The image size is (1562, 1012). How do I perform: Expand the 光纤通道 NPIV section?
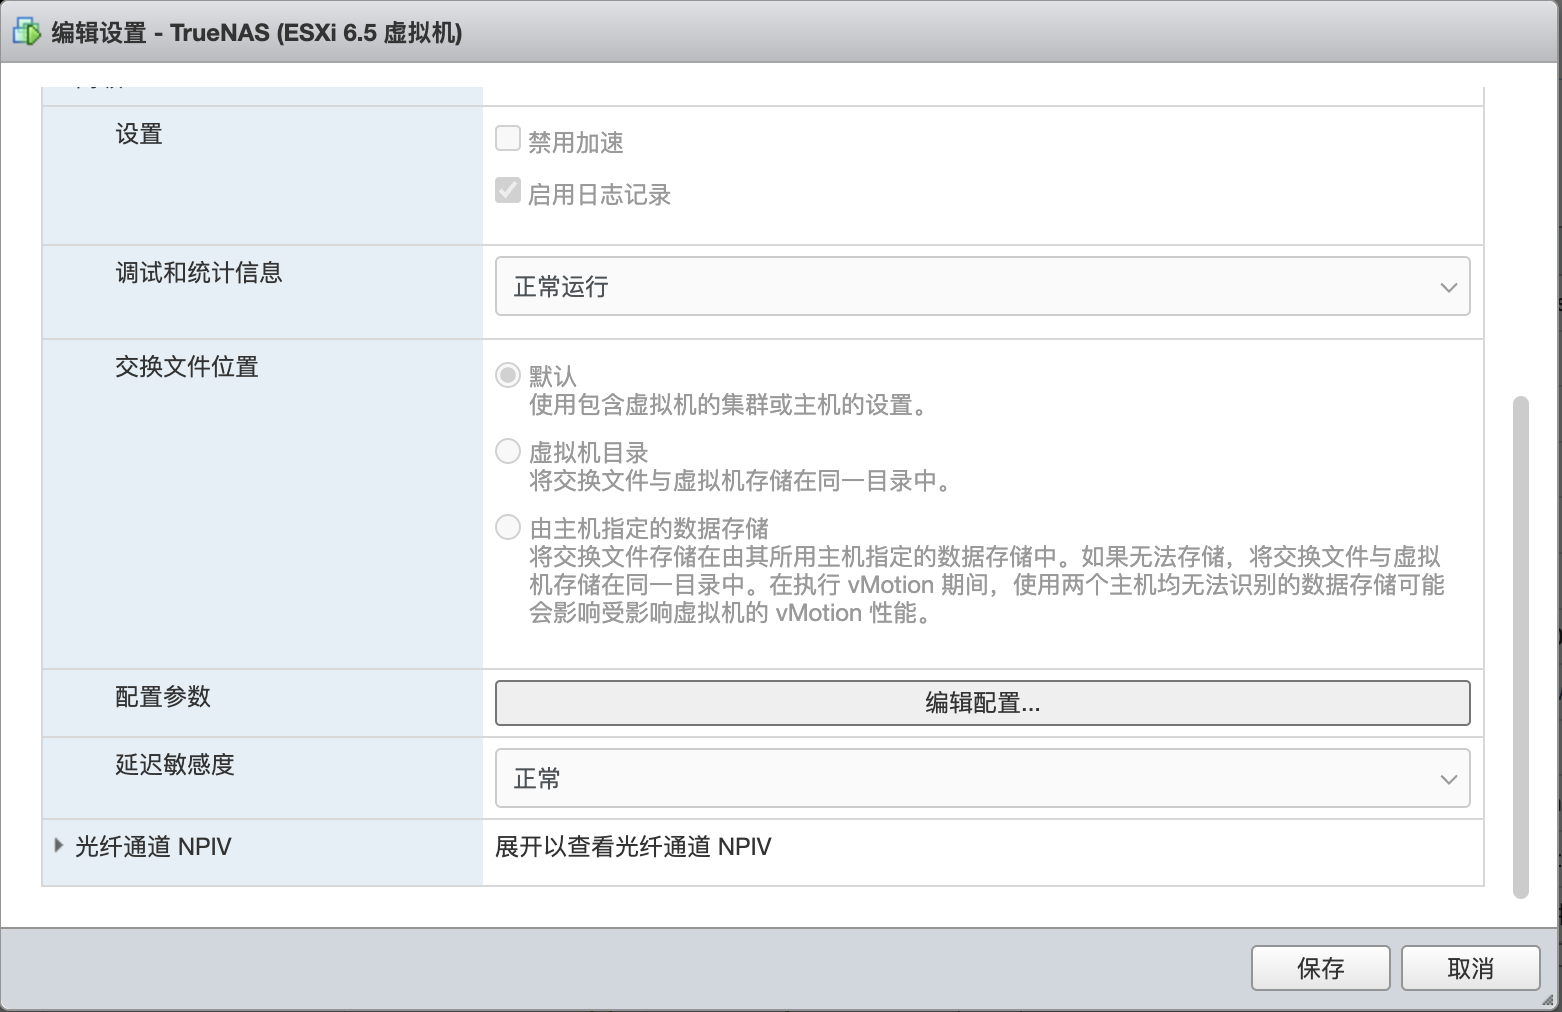point(59,846)
